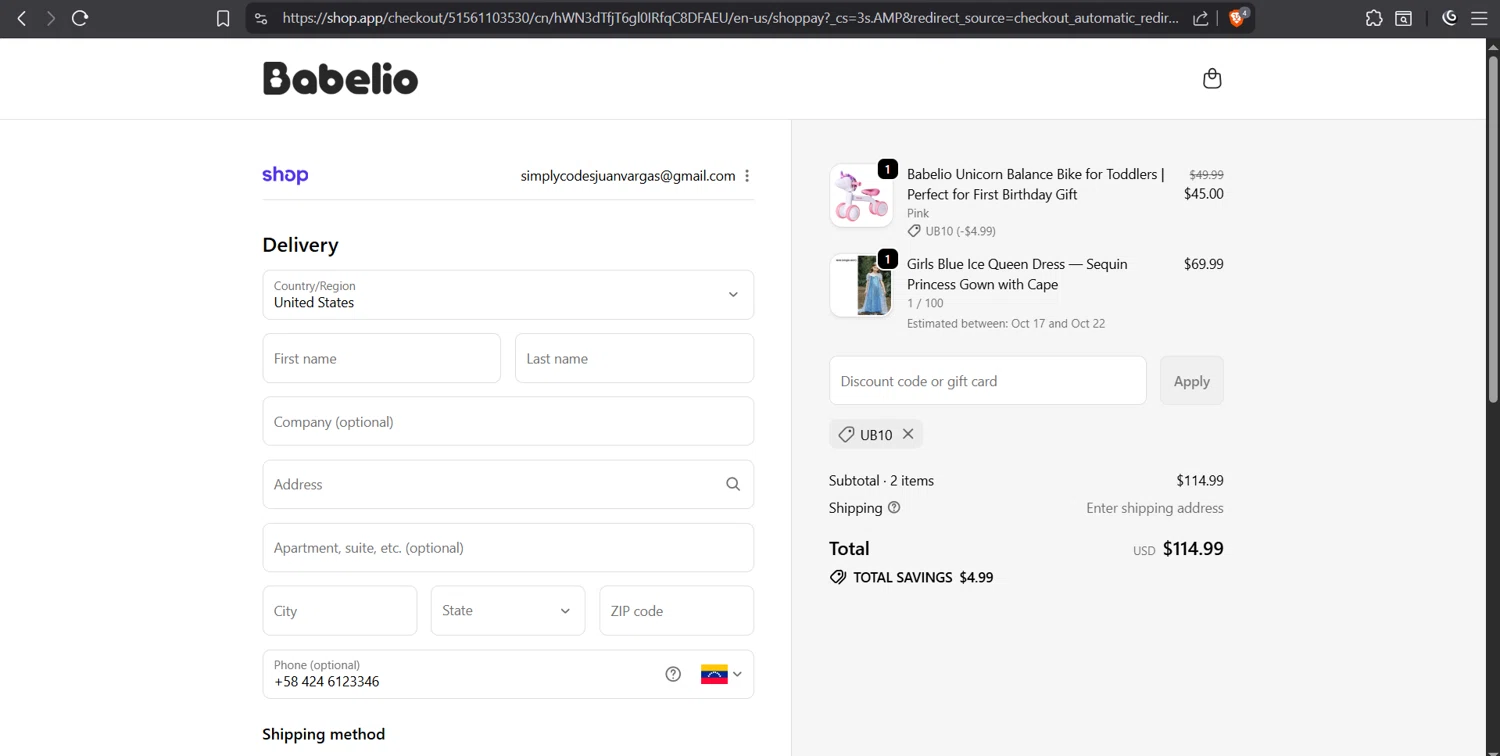The width and height of the screenshot is (1500, 756).
Task: Click the shipping info help icon
Action: tap(894, 507)
